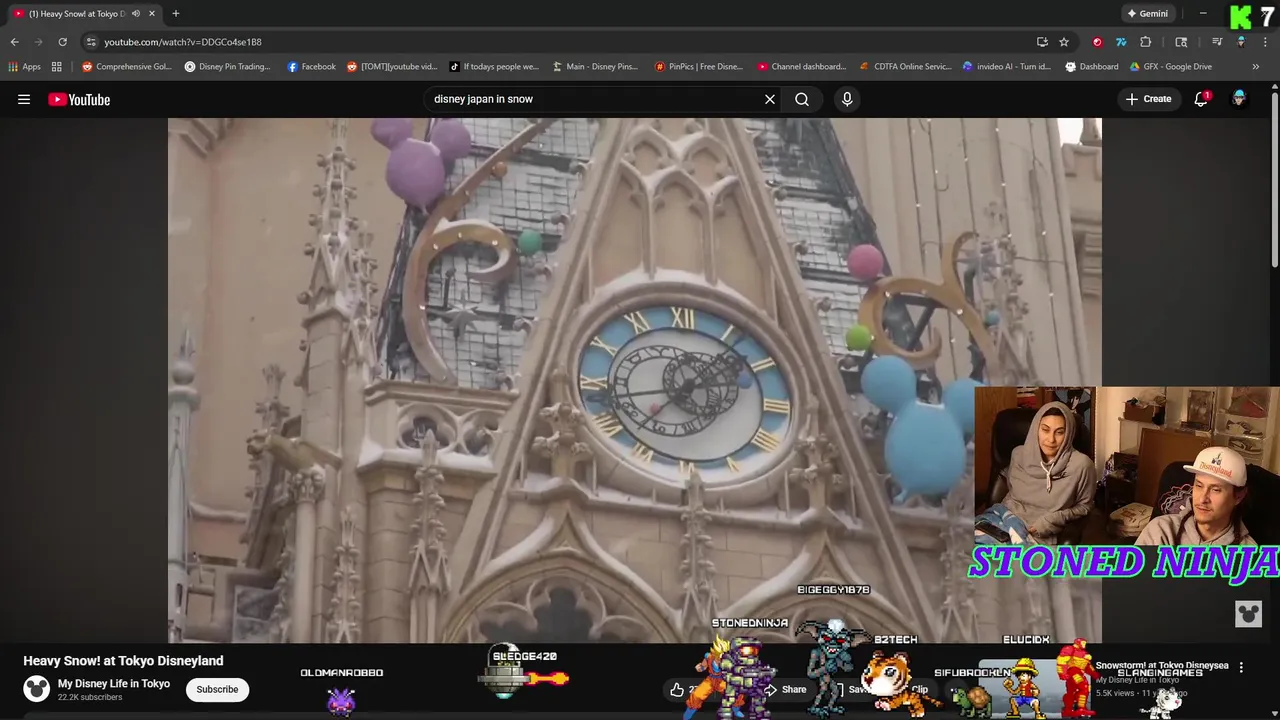Image resolution: width=1280 pixels, height=720 pixels.
Task: Open the Gemini button in Chrome
Action: [x=1147, y=14]
